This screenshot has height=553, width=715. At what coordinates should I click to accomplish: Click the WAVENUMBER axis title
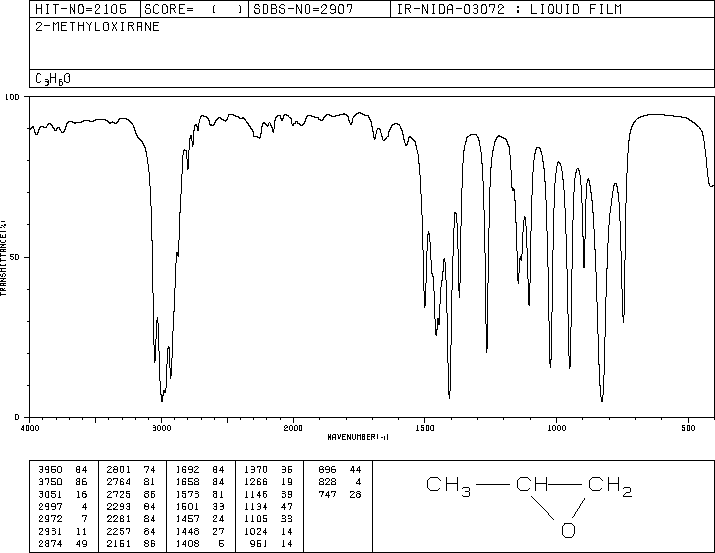pyautogui.click(x=358, y=437)
